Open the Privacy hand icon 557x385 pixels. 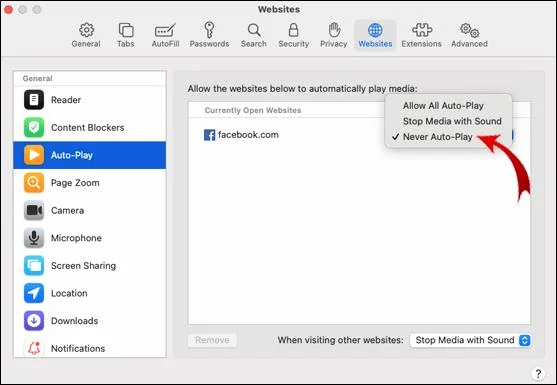pyautogui.click(x=334, y=30)
